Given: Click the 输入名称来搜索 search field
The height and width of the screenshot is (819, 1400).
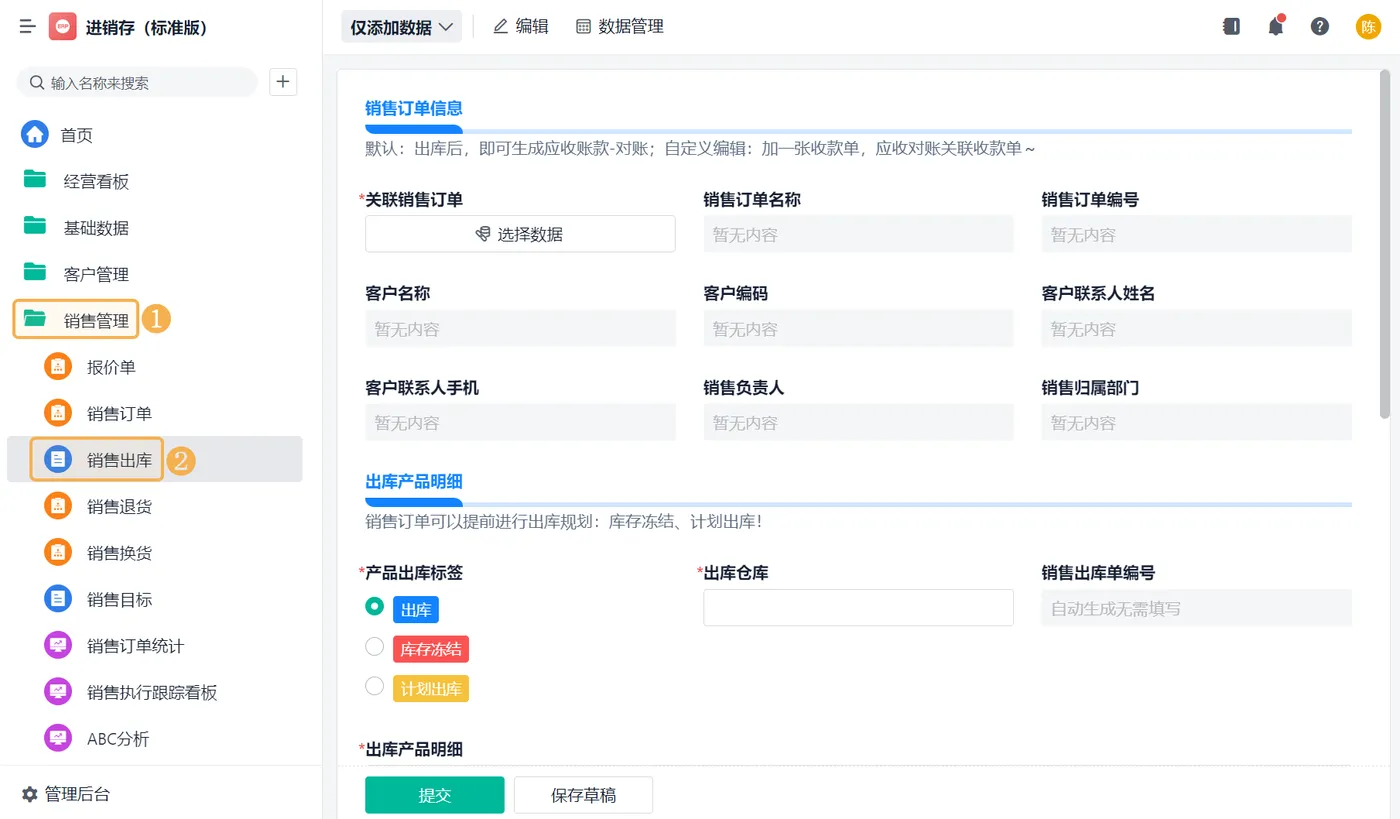Looking at the screenshot, I should pyautogui.click(x=137, y=83).
